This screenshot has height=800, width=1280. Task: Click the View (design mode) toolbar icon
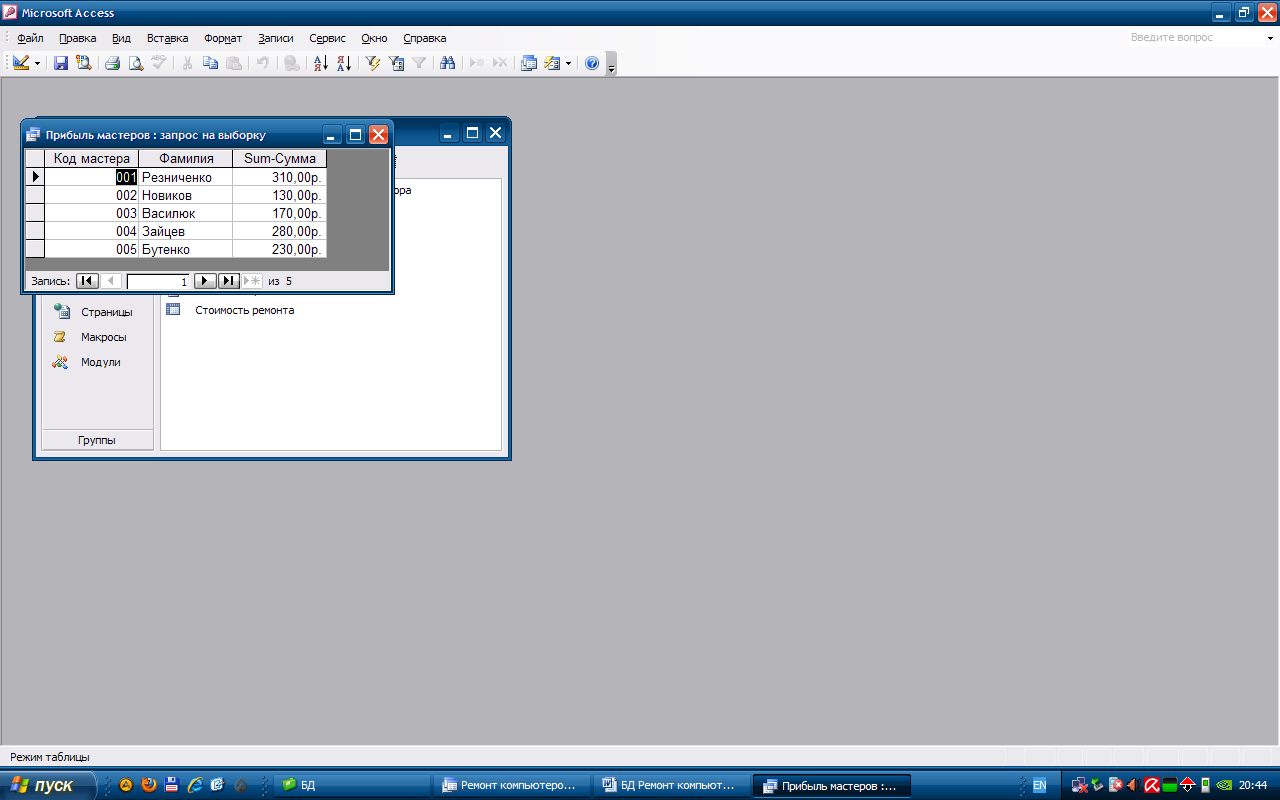21,63
